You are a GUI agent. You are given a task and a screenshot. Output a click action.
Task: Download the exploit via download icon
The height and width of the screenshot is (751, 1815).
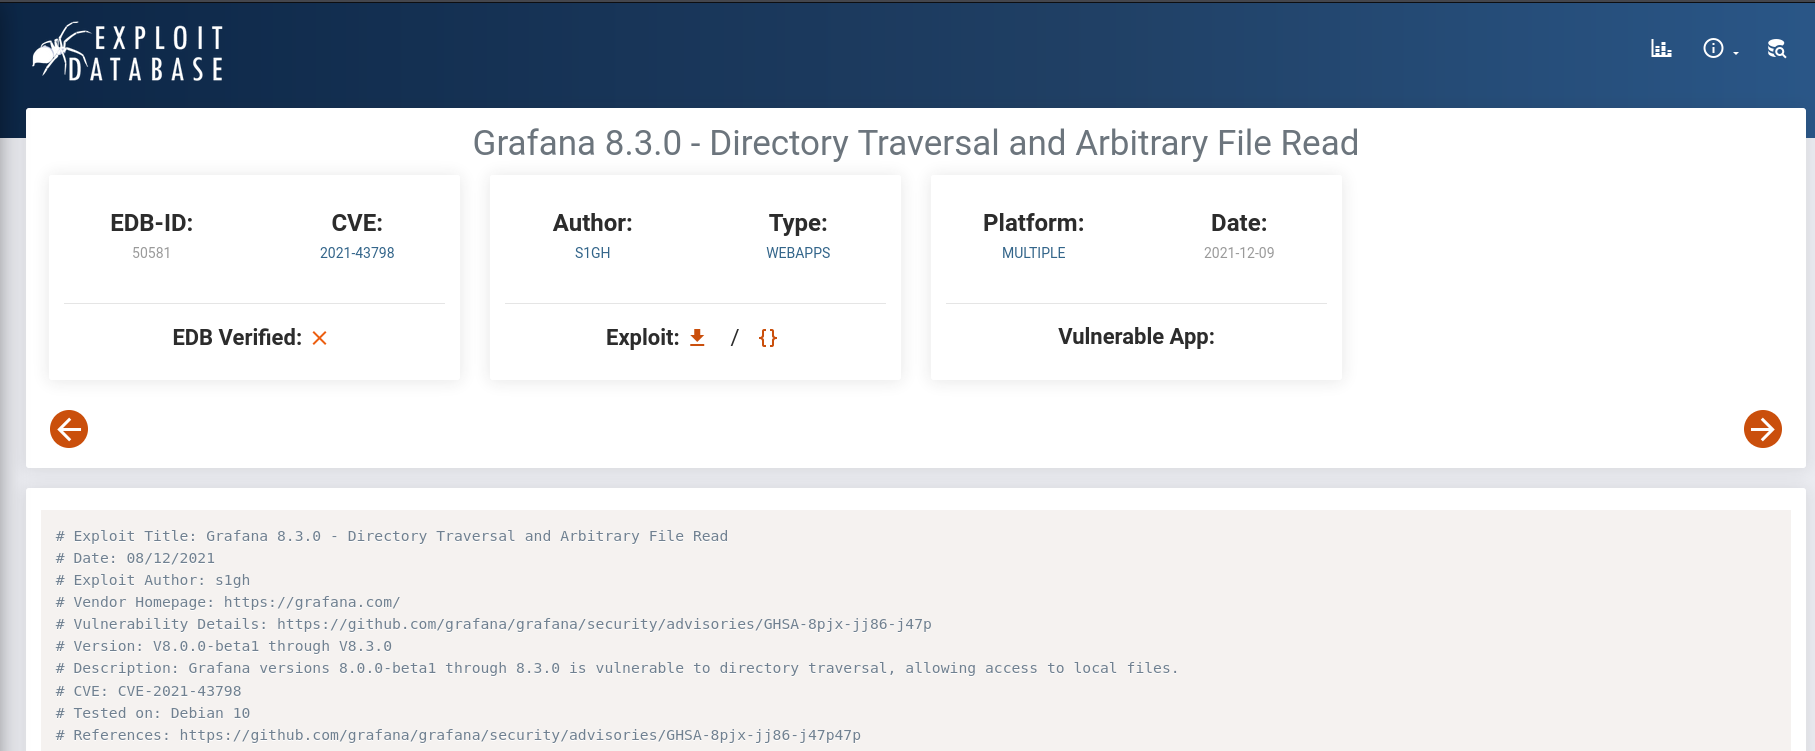tap(697, 338)
